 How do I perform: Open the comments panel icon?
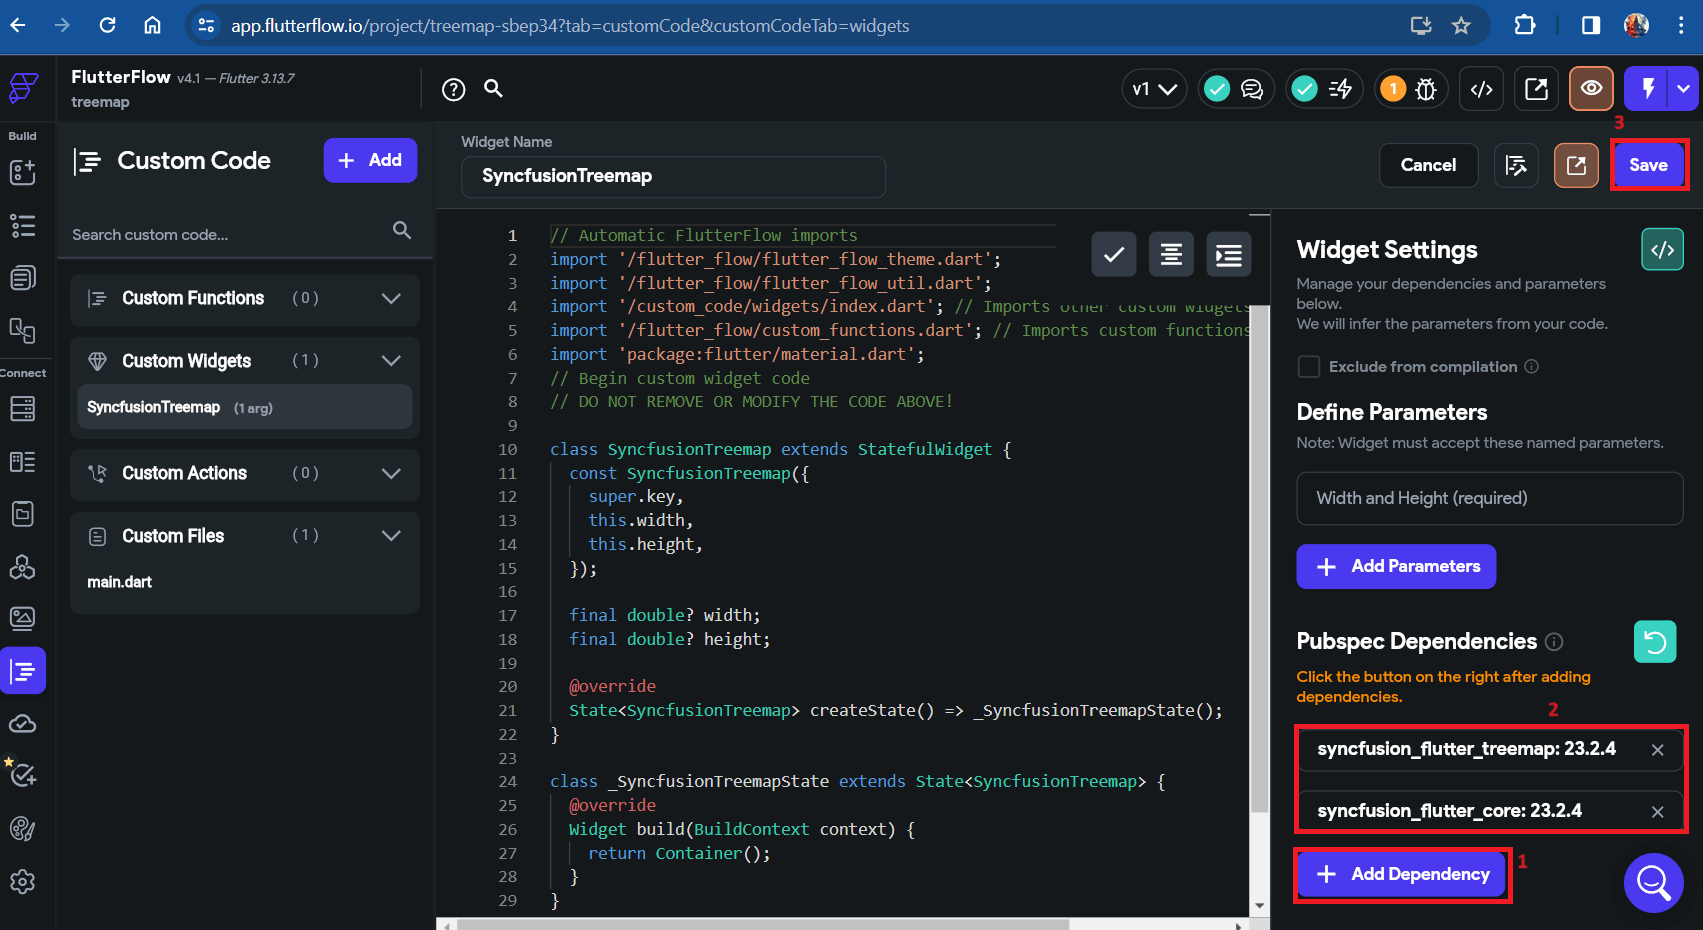[x=1252, y=89]
